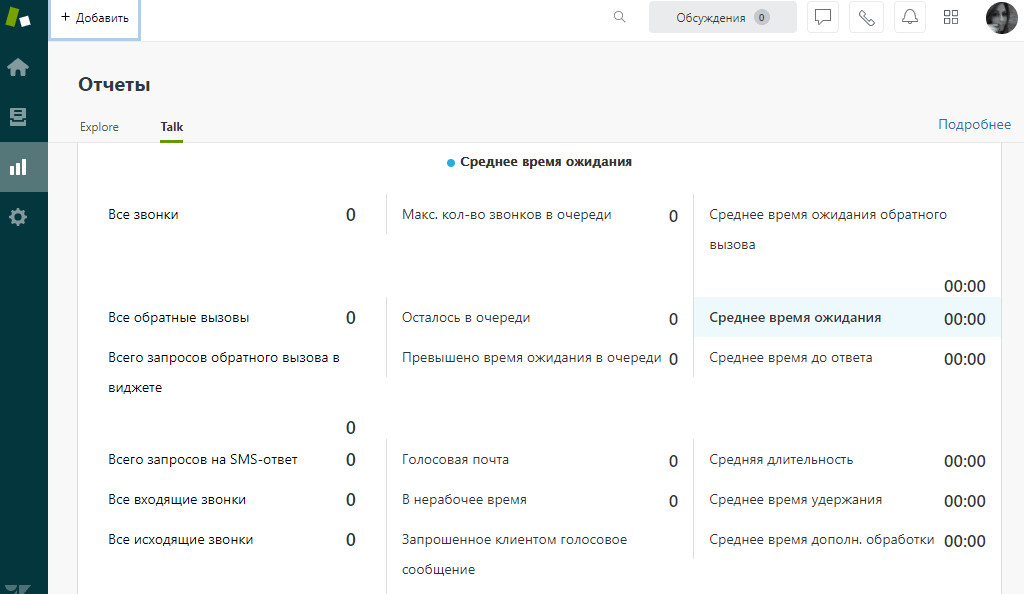Switch to the Talk tab
The width and height of the screenshot is (1024, 594).
(x=171, y=127)
